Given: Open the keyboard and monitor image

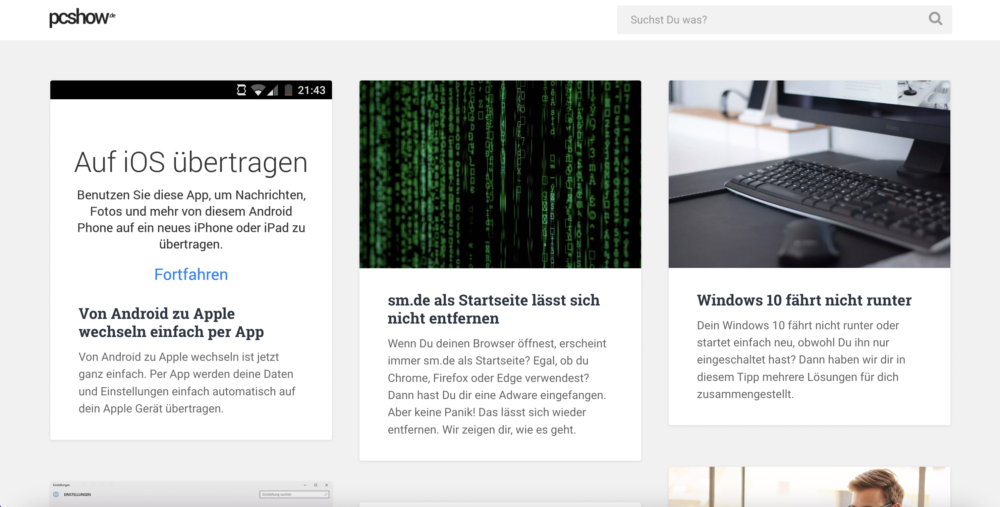Looking at the screenshot, I should click(809, 174).
